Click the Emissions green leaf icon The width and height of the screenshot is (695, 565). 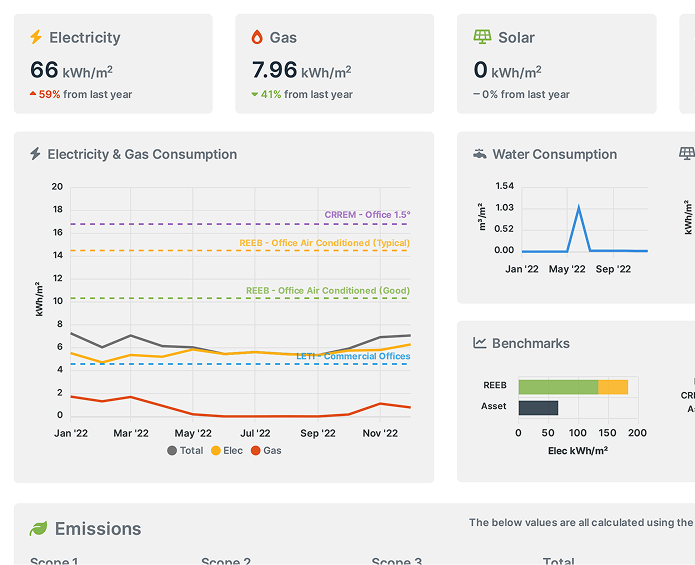39,528
